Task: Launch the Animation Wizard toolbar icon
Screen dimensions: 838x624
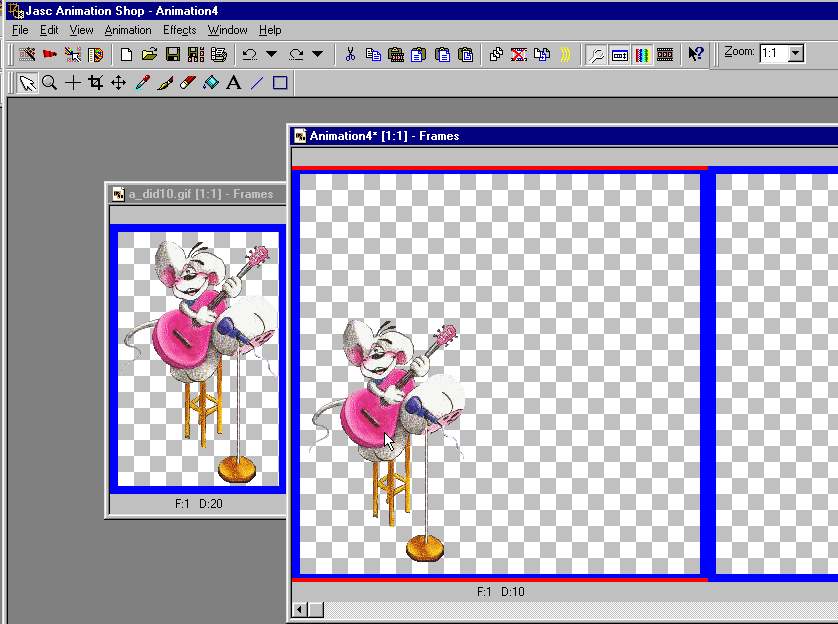Action: pyautogui.click(x=27, y=54)
